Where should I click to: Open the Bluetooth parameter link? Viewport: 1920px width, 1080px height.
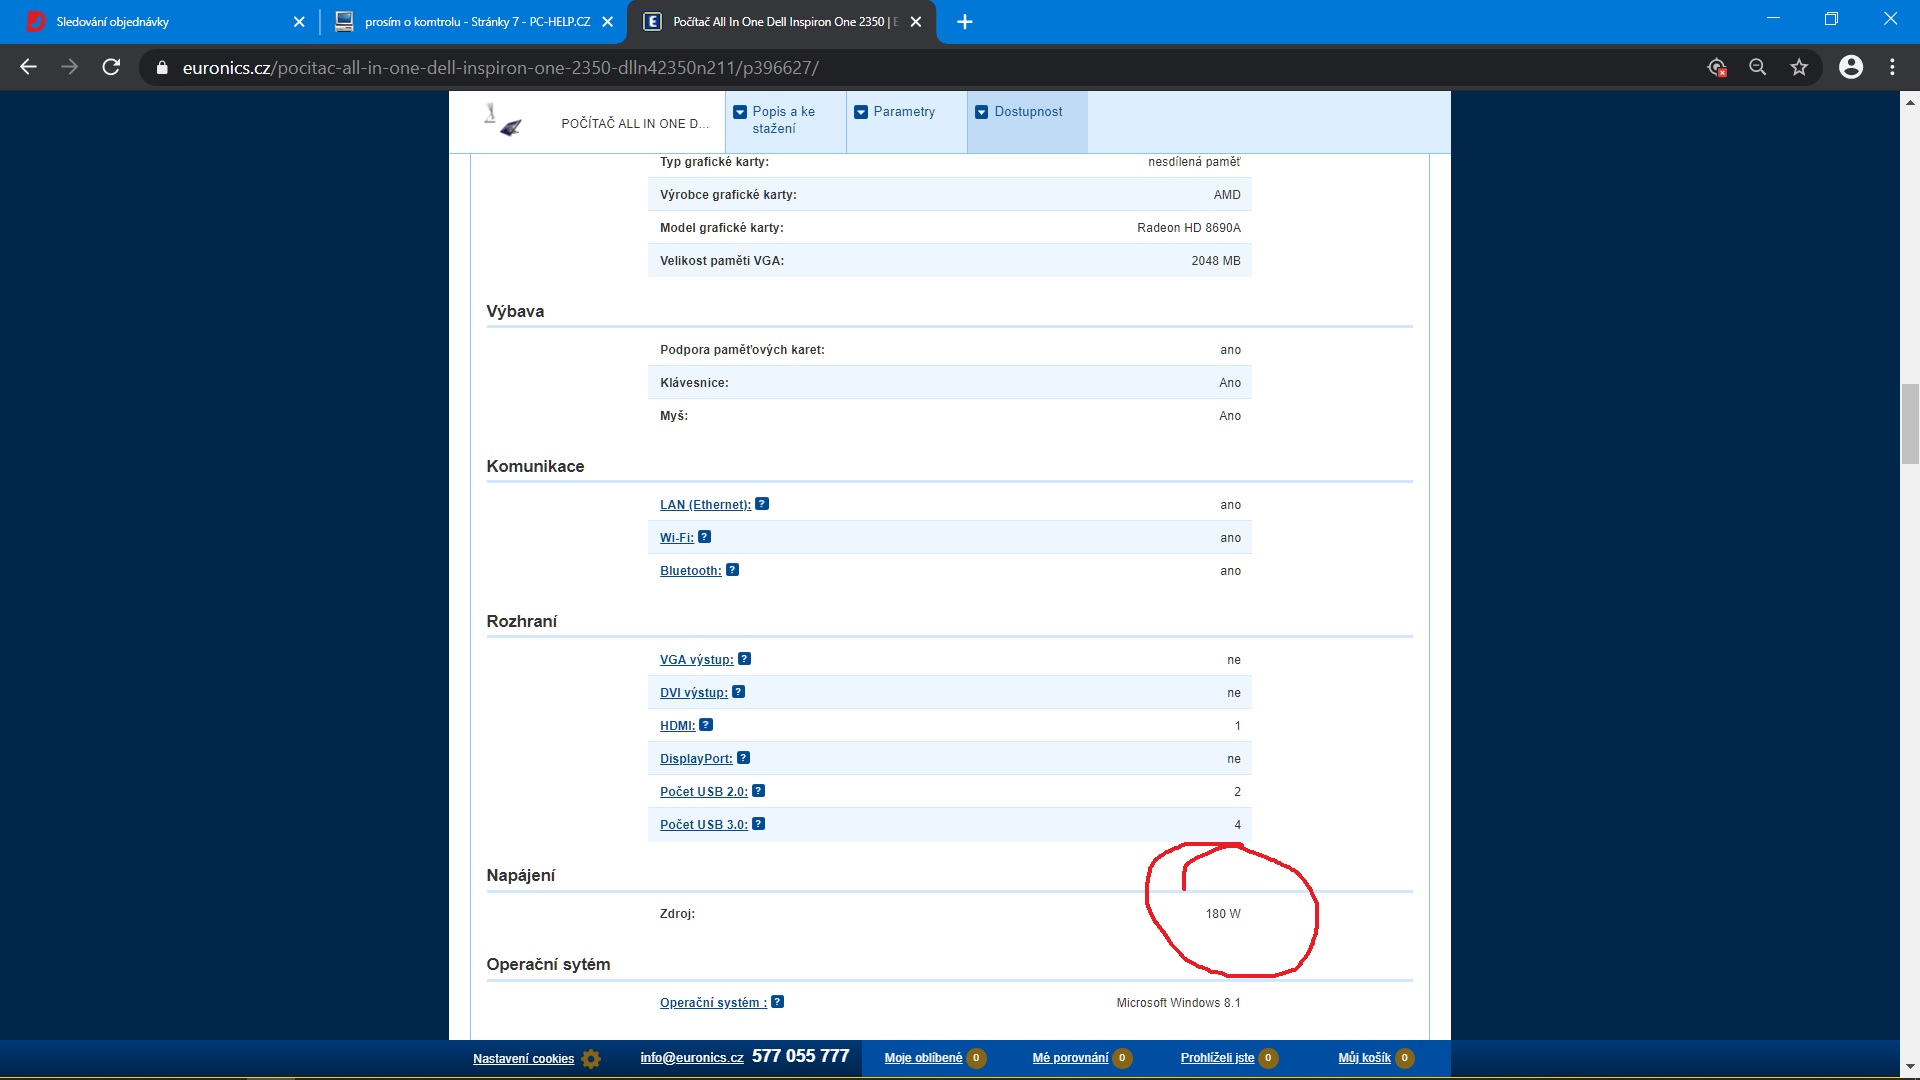[x=690, y=571]
